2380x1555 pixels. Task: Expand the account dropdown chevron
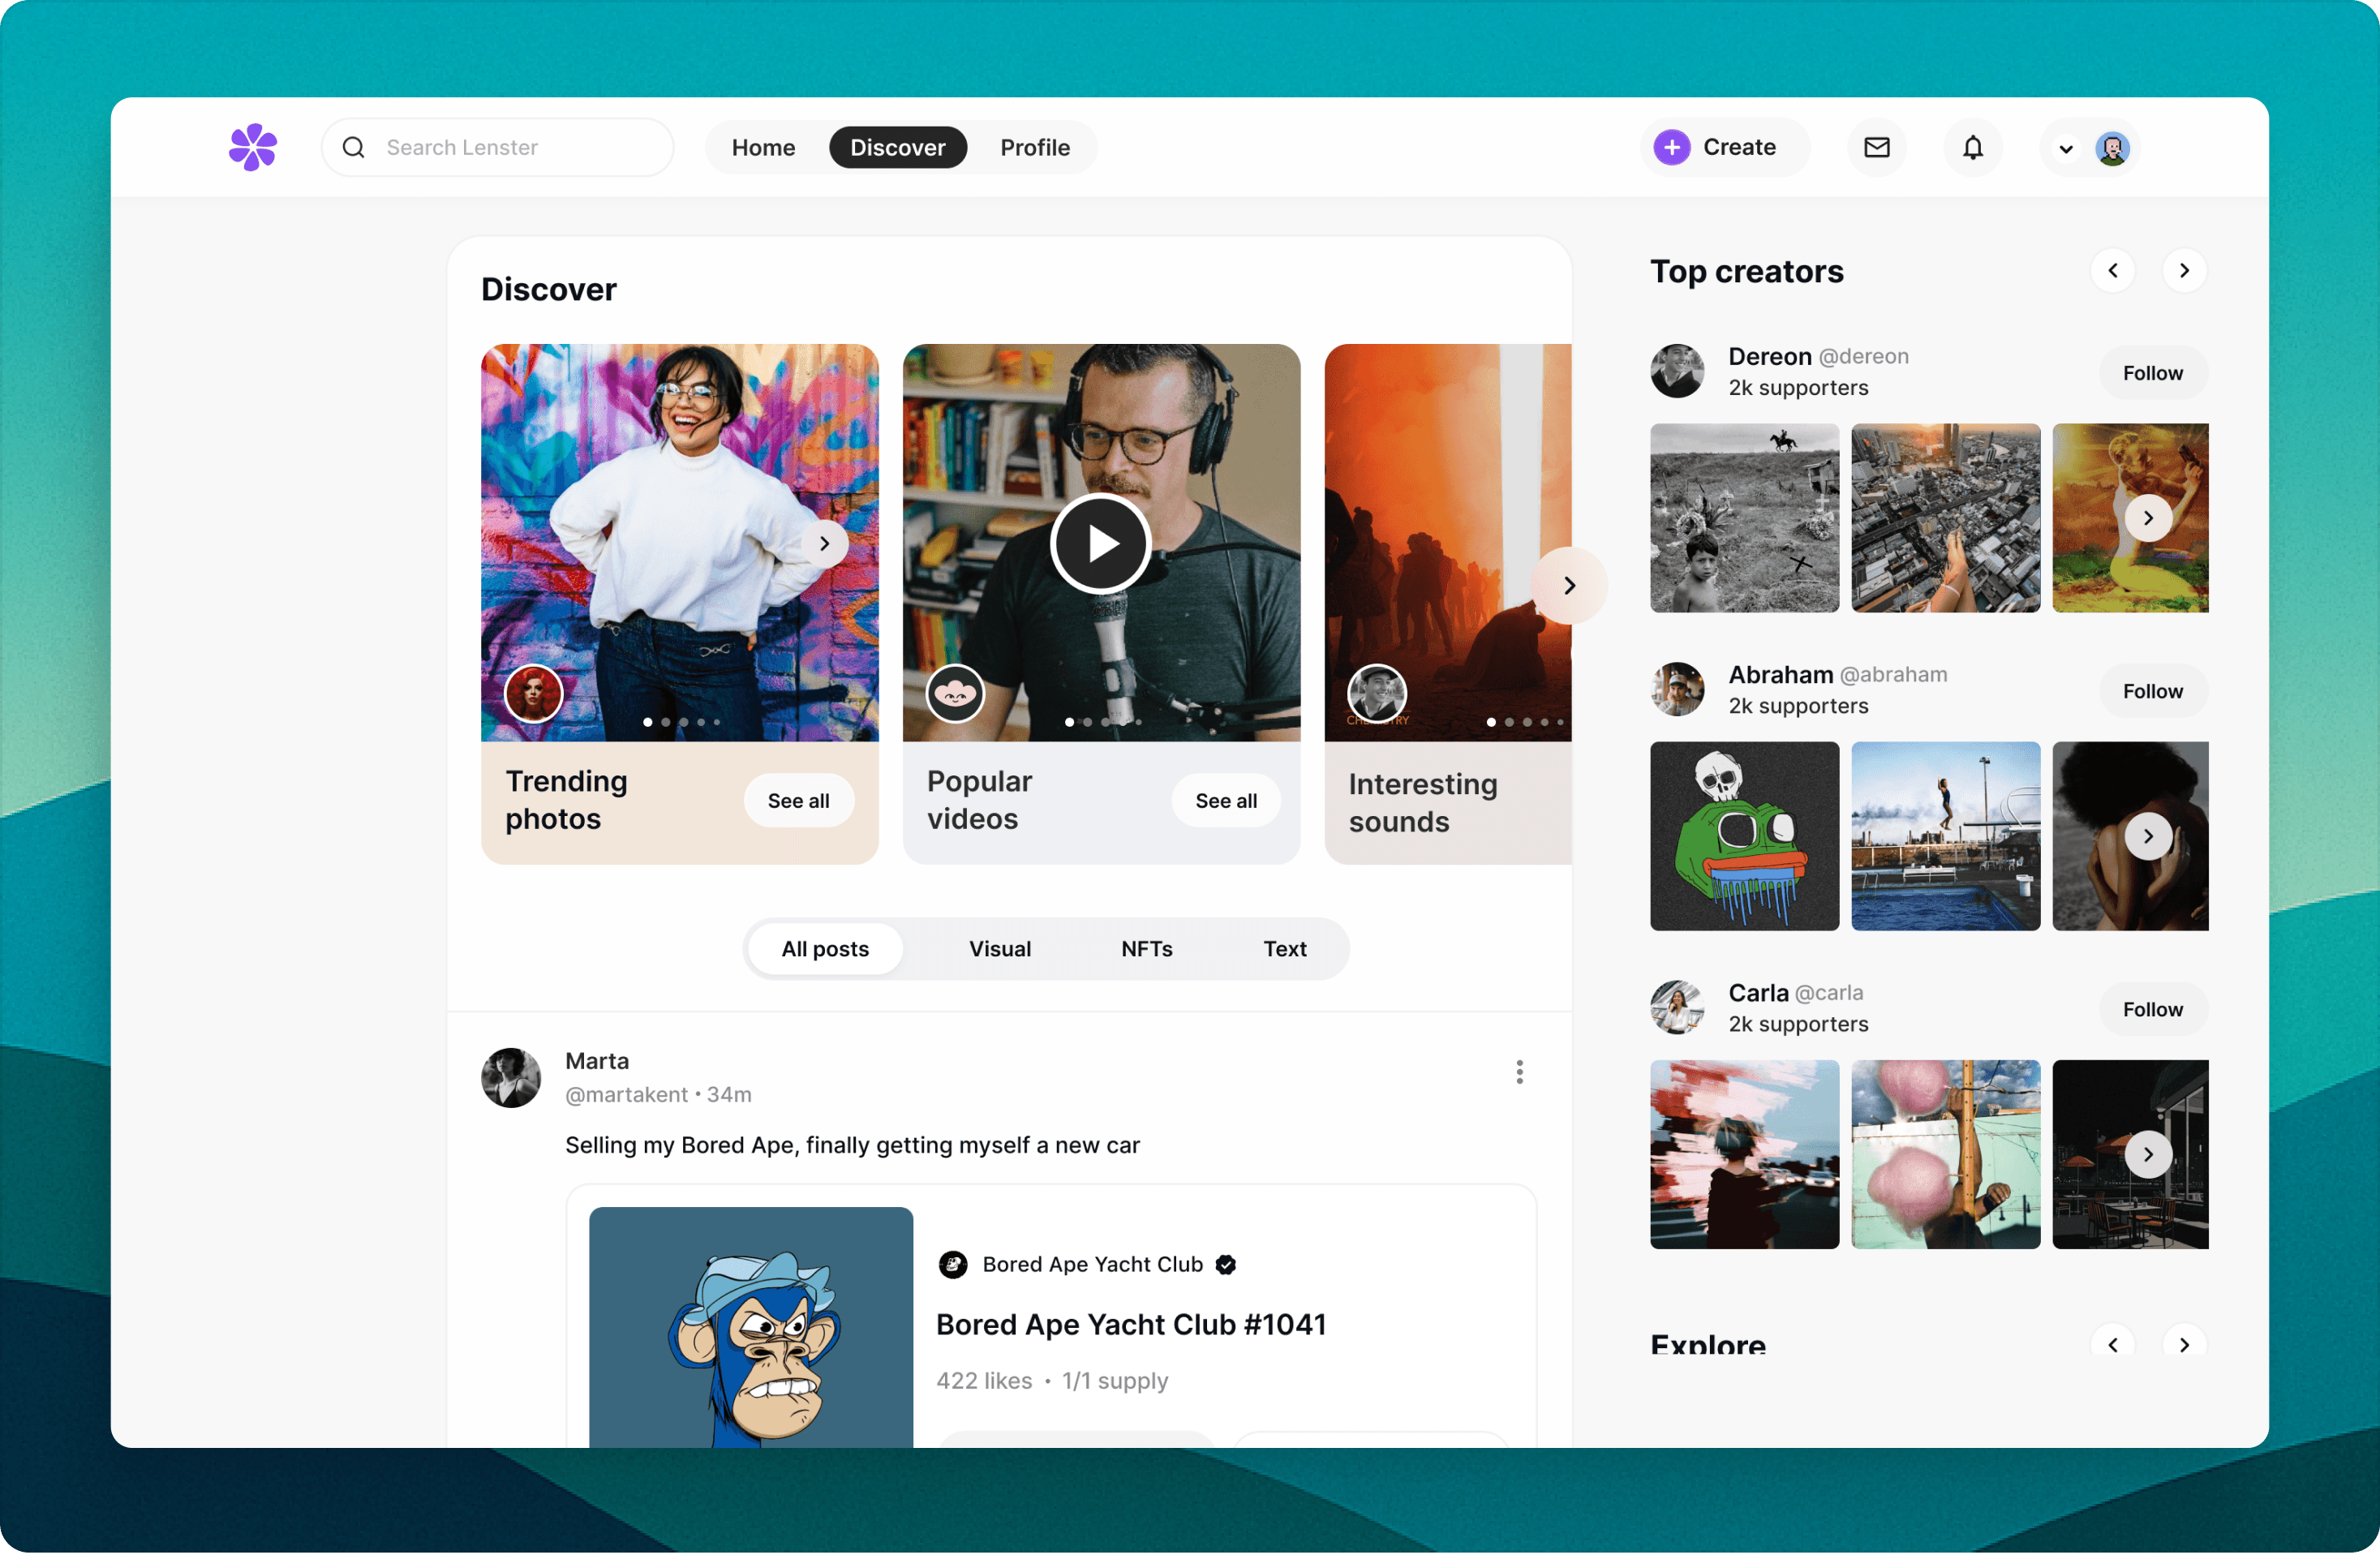[2065, 150]
